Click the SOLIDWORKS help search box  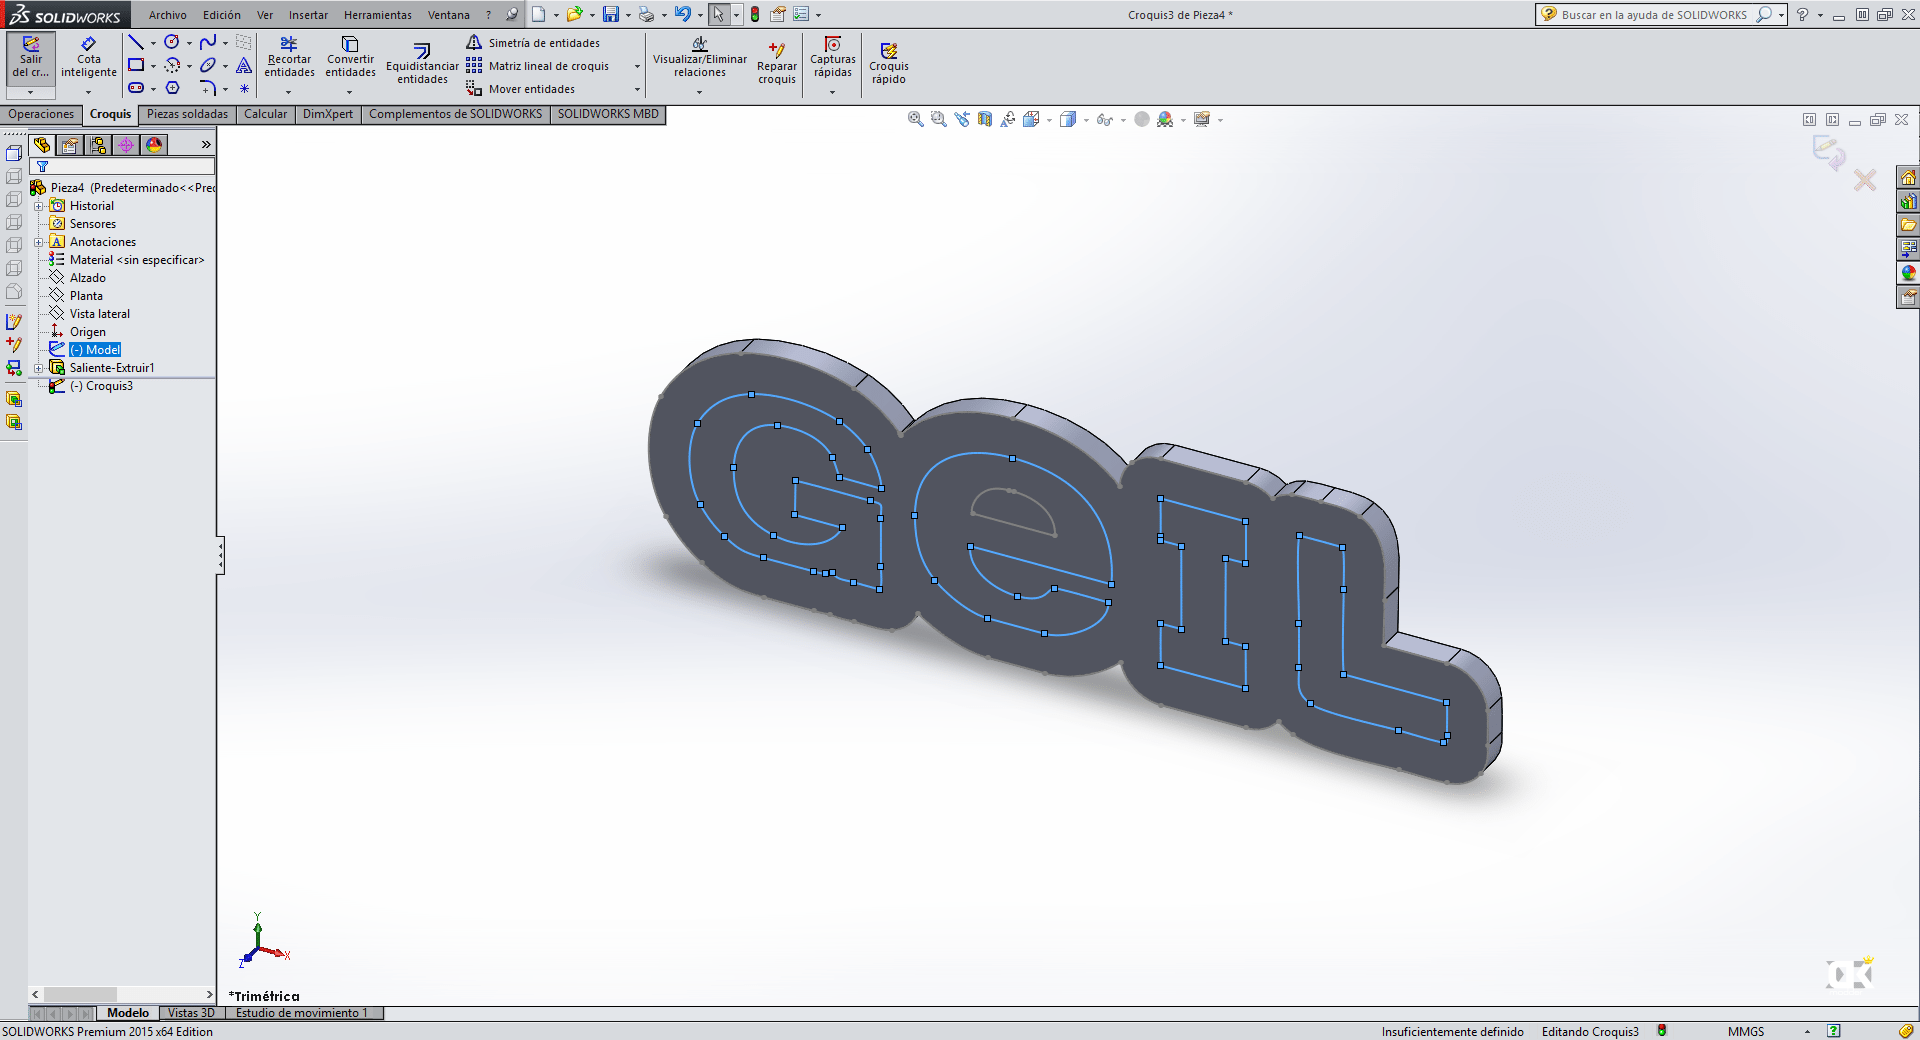coord(1654,15)
